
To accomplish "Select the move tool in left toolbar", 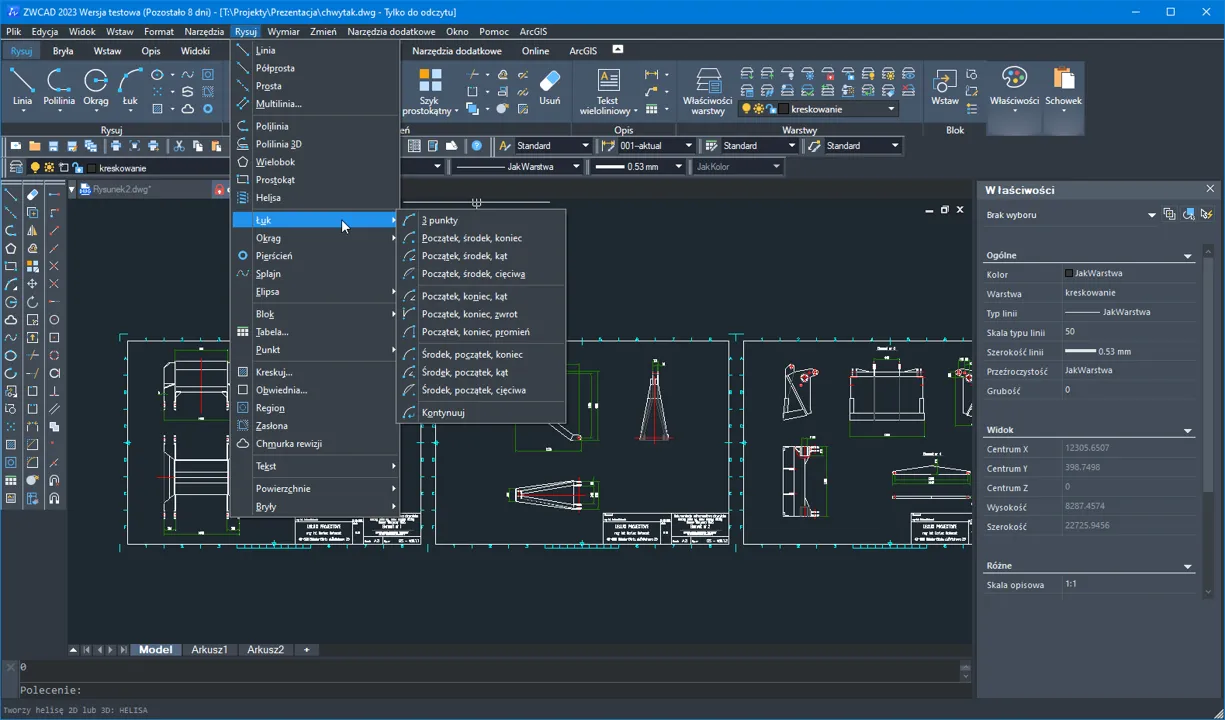I will pyautogui.click(x=32, y=283).
